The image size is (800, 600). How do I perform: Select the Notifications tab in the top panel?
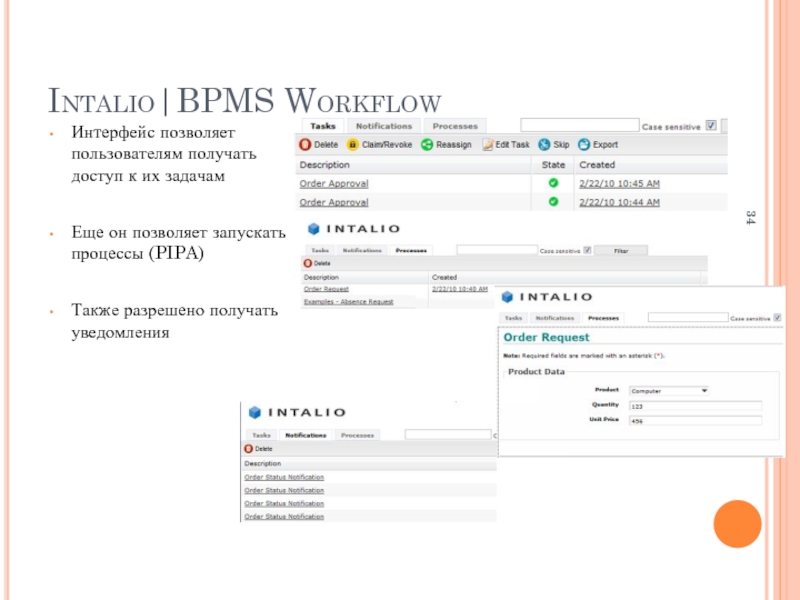(x=384, y=126)
